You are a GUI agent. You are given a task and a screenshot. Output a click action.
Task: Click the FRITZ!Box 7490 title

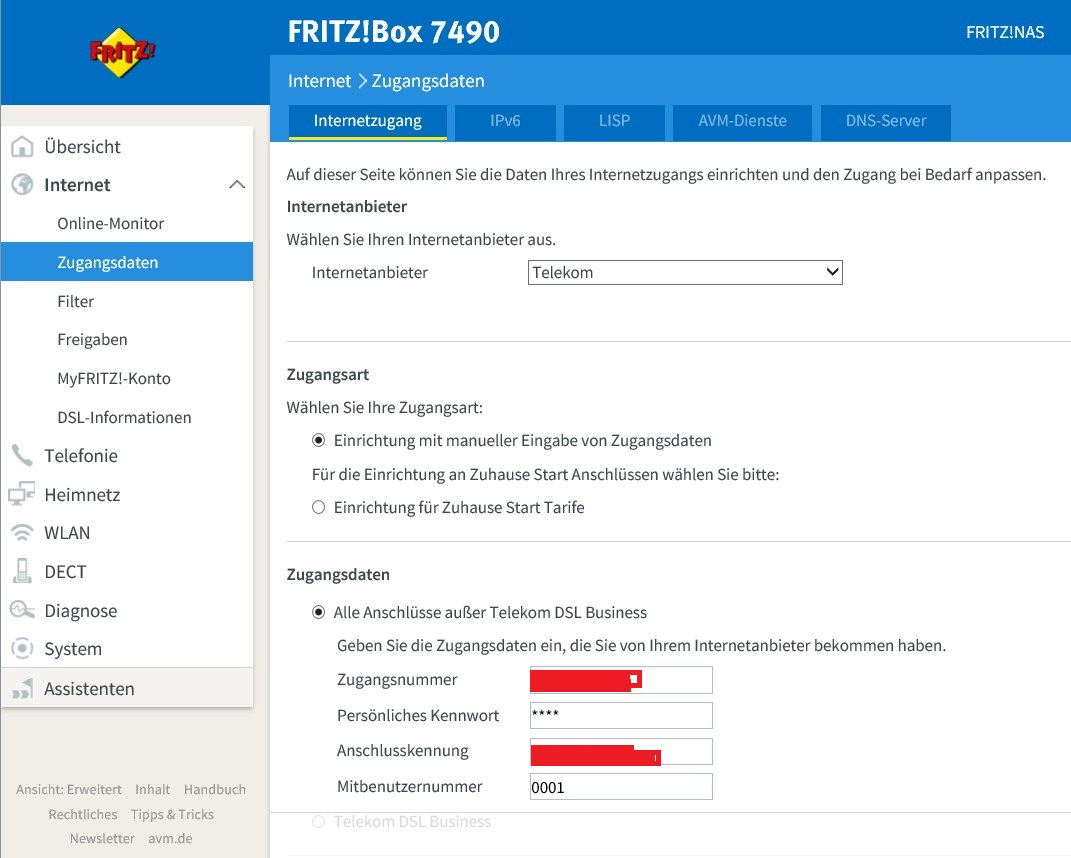coord(393,31)
